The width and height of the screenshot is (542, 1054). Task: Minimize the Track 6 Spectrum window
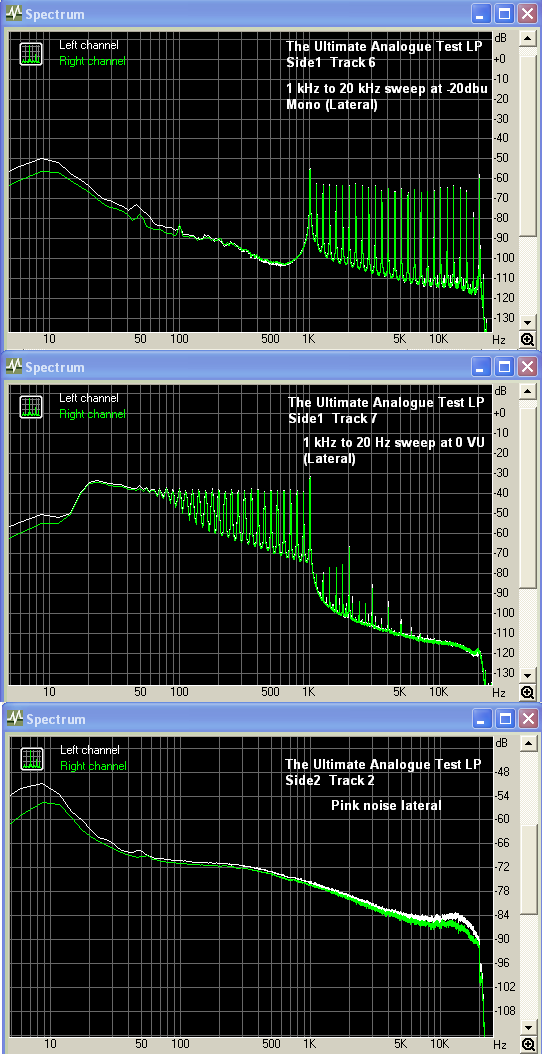pos(481,14)
